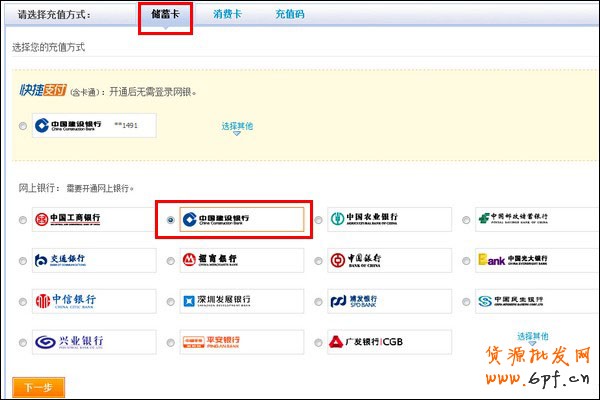Screen dimensions: 600x400
Task: Select 浦发银行 SPD Bank radio button
Action: tap(318, 302)
